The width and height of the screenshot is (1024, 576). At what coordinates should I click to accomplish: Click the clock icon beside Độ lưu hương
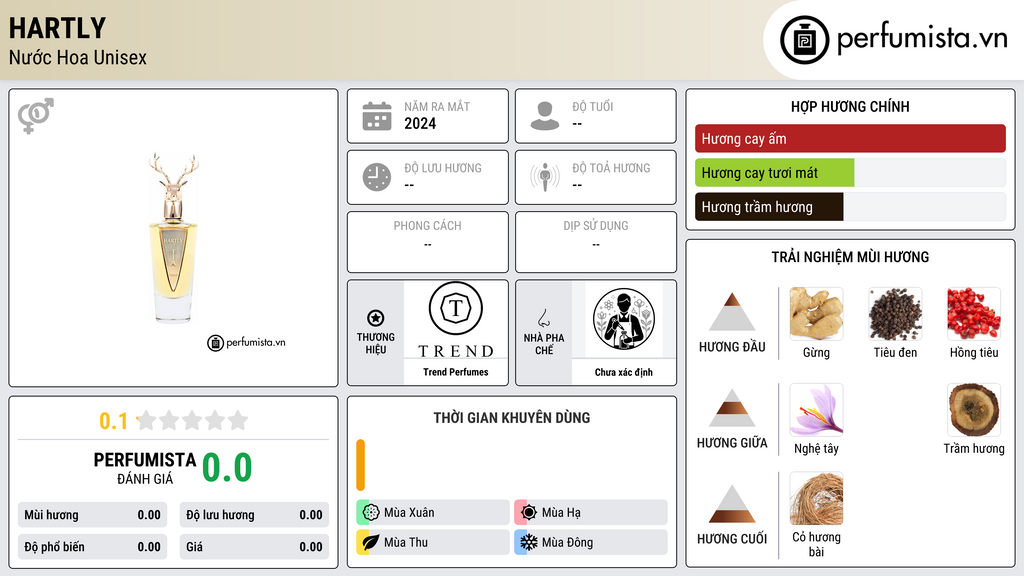(377, 177)
